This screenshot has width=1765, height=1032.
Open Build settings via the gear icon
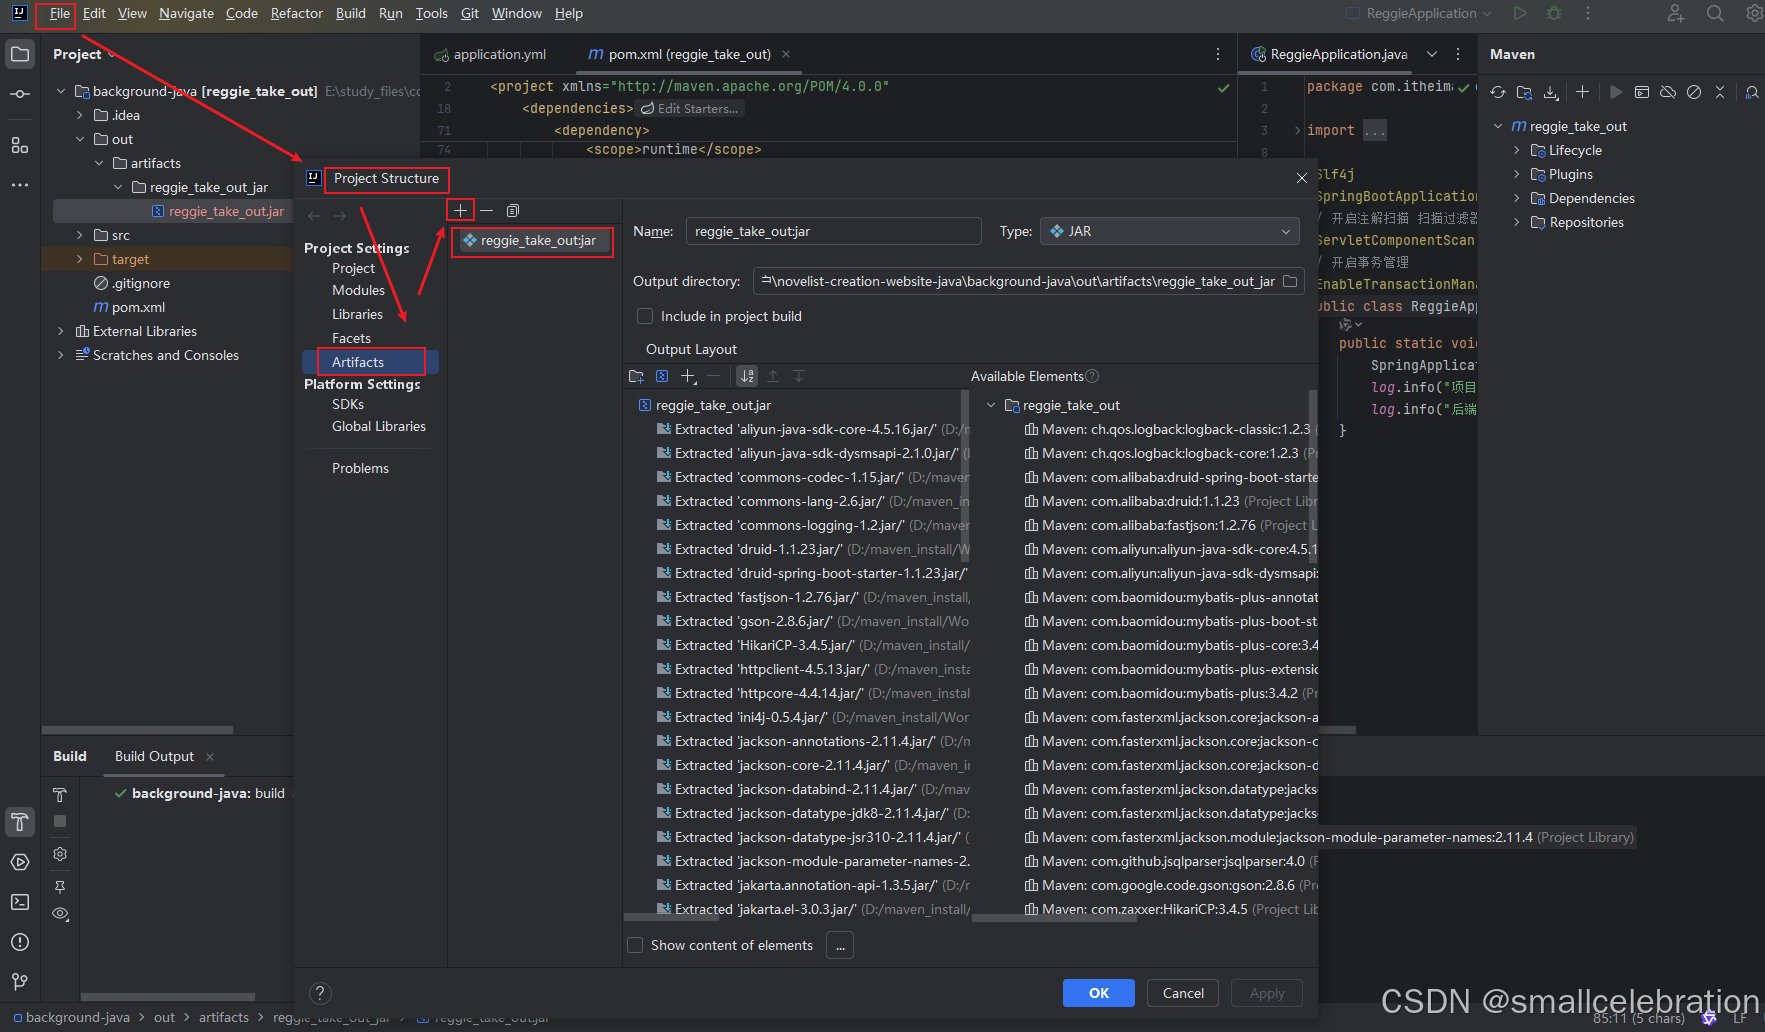[x=59, y=854]
